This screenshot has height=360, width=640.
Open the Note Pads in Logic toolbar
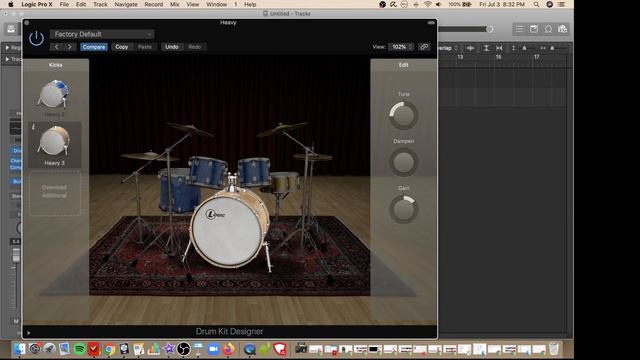pos(533,29)
